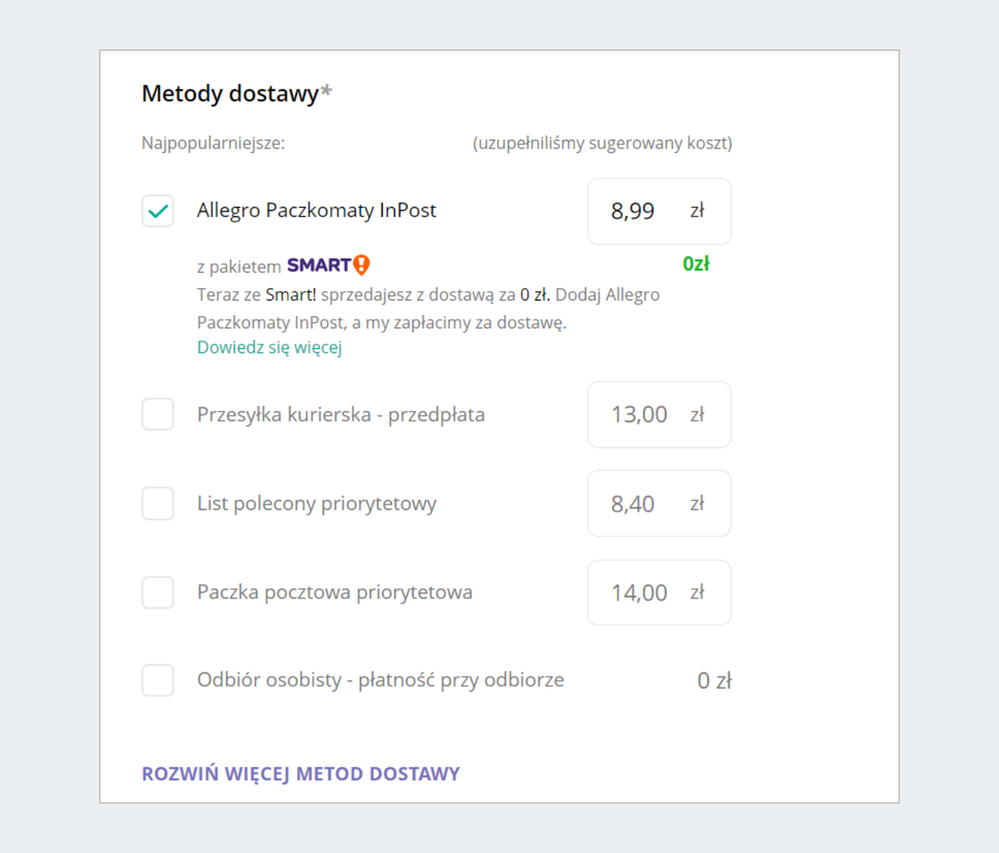Click the Allegro Paczkomaty InPost label

pyautogui.click(x=316, y=211)
